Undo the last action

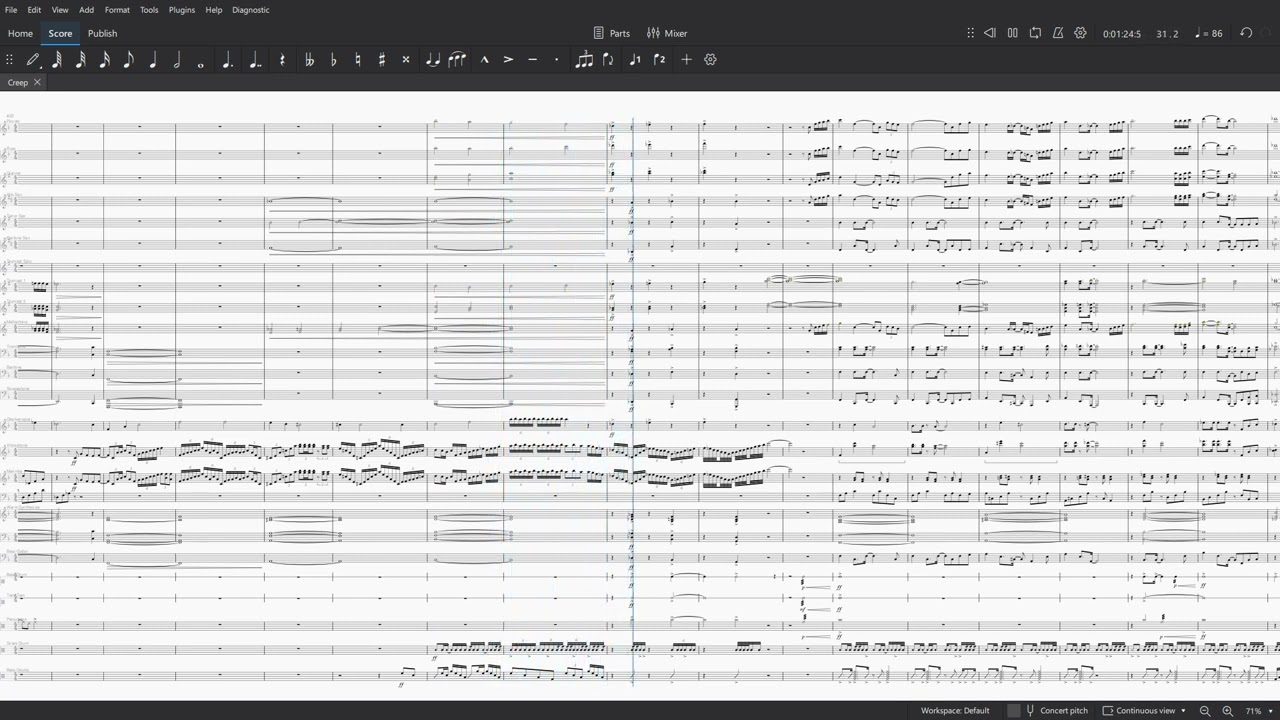tap(1246, 33)
